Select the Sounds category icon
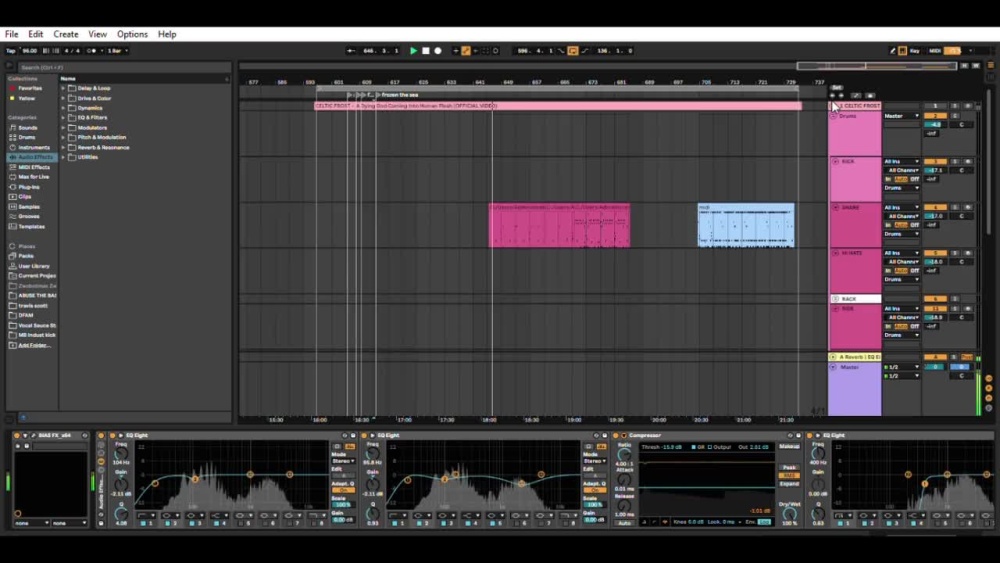The height and width of the screenshot is (563, 1000). pos(13,128)
